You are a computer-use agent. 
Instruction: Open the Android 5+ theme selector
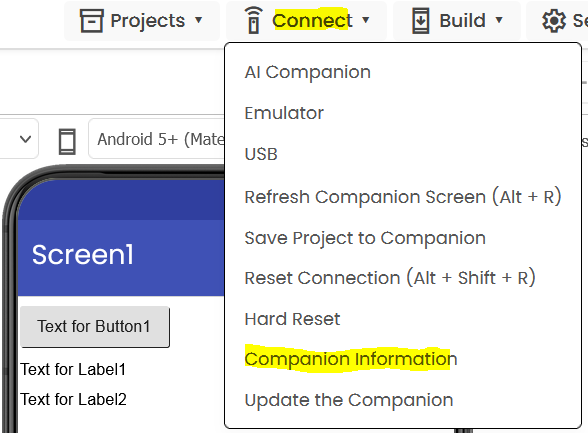(x=157, y=139)
